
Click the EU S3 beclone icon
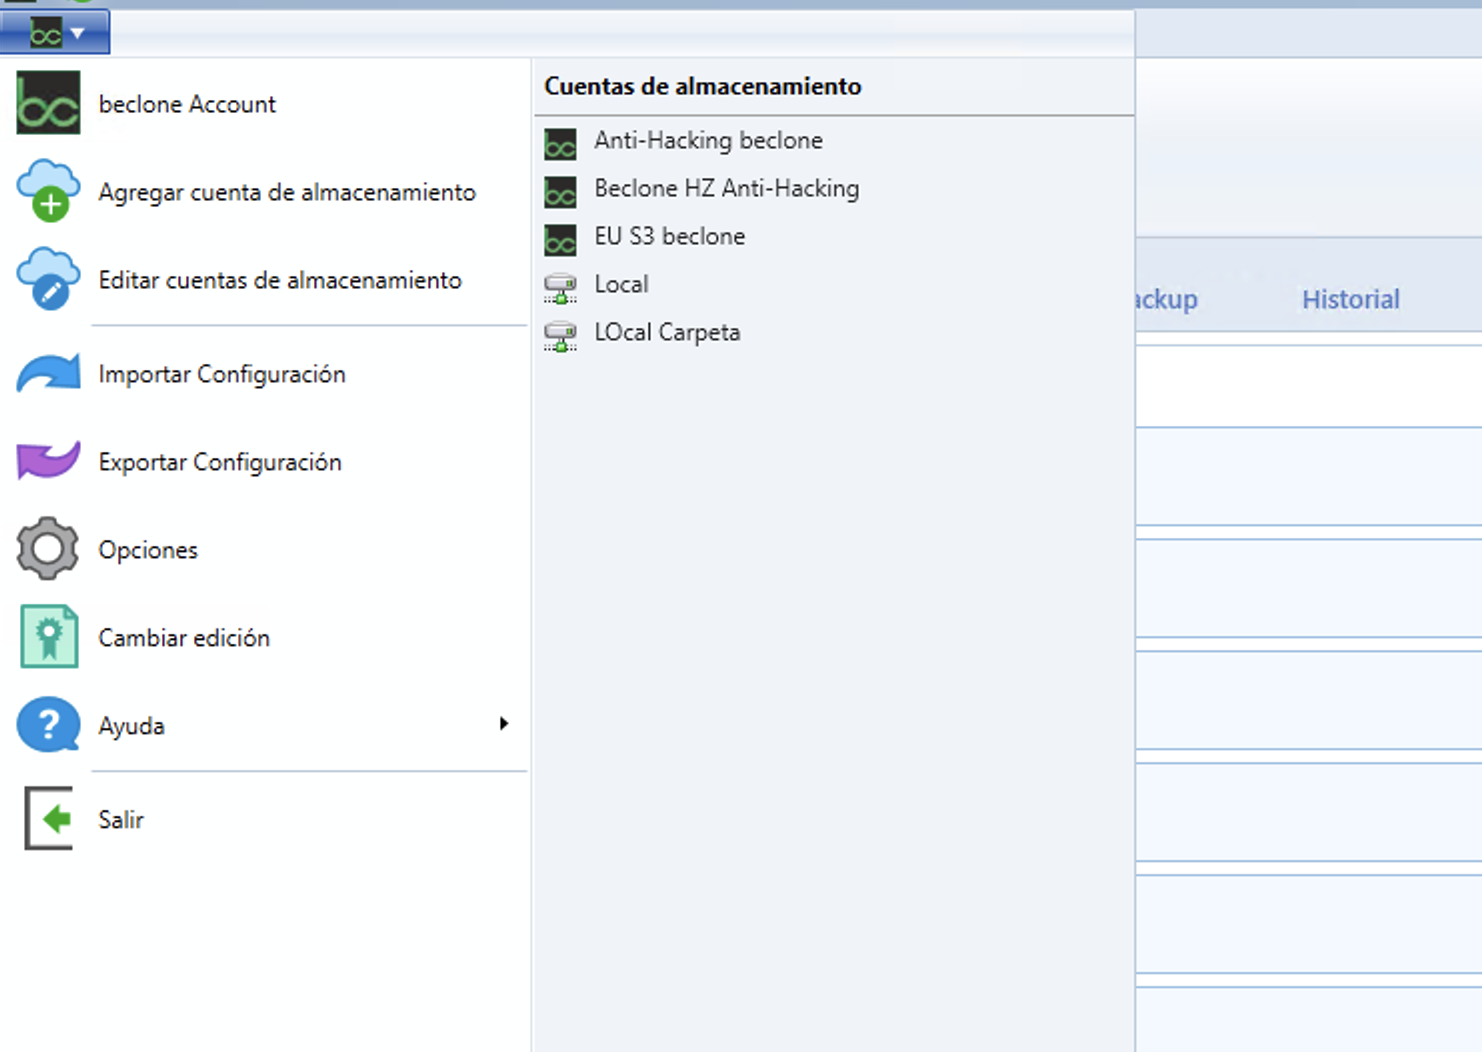click(560, 240)
